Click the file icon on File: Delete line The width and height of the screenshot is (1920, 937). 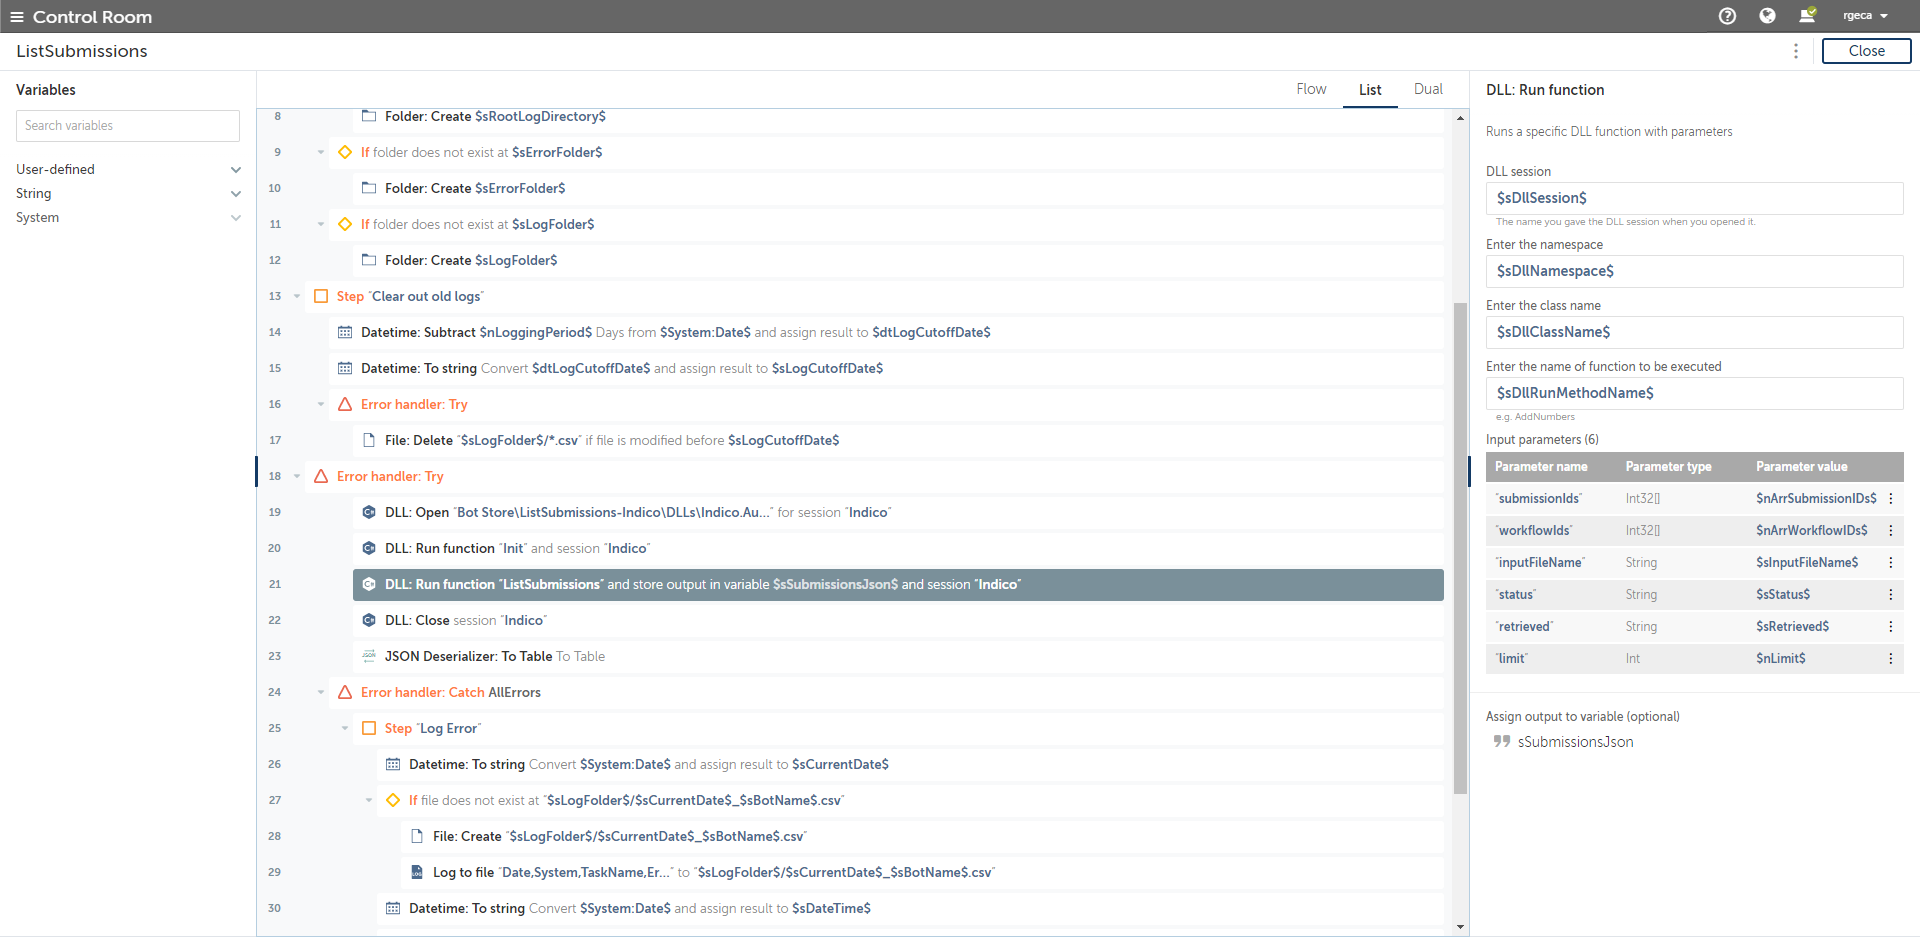point(369,440)
